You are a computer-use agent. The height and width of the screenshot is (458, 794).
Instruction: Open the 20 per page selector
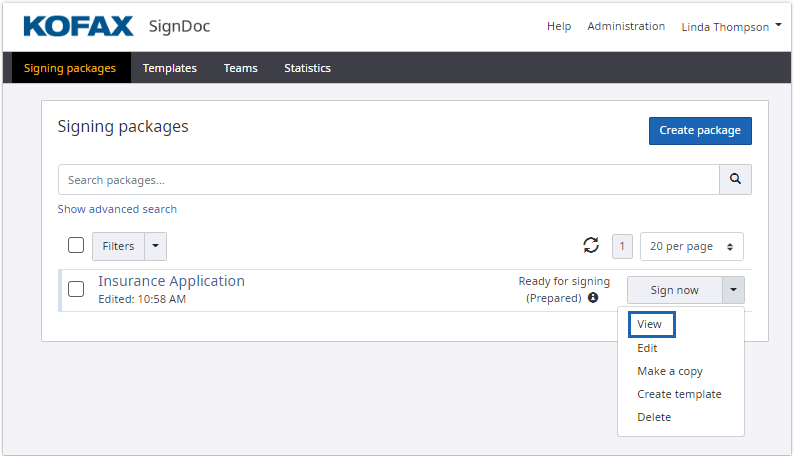tap(691, 246)
